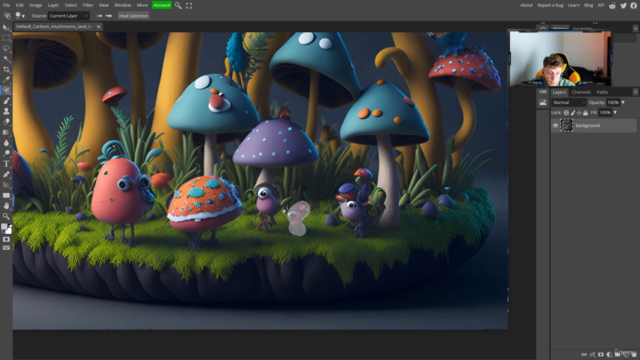Select the Crop tool

(x=6, y=69)
